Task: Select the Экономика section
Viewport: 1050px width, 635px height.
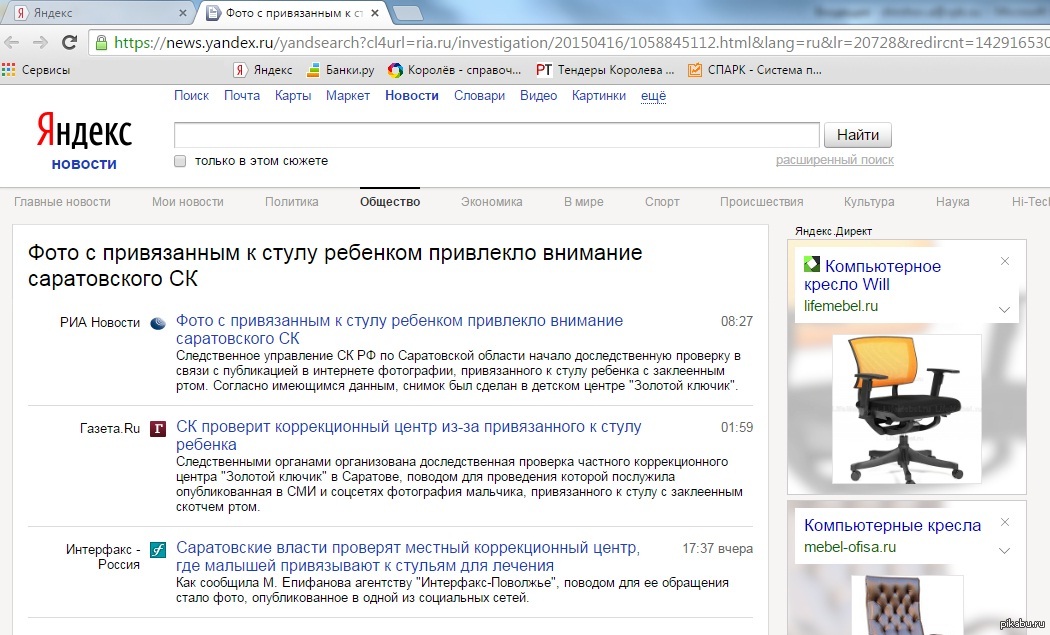Action: pyautogui.click(x=492, y=202)
